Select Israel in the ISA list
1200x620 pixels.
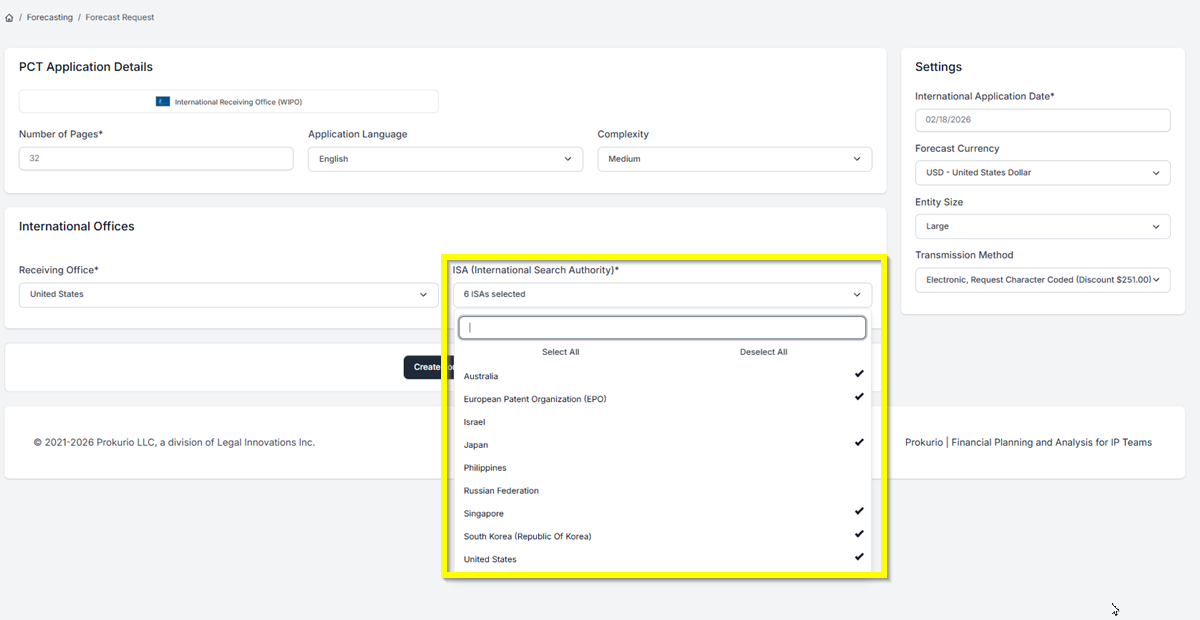[x=475, y=422]
